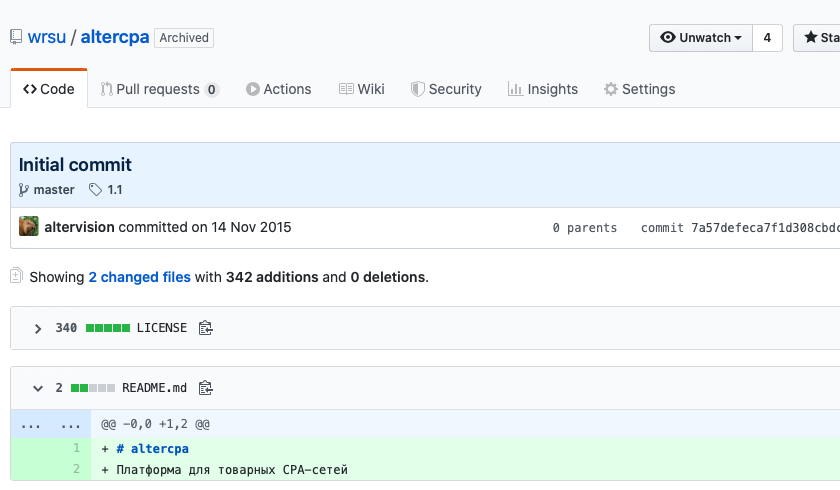Click the Archived label badge
This screenshot has width=840, height=490.
pyautogui.click(x=184, y=38)
